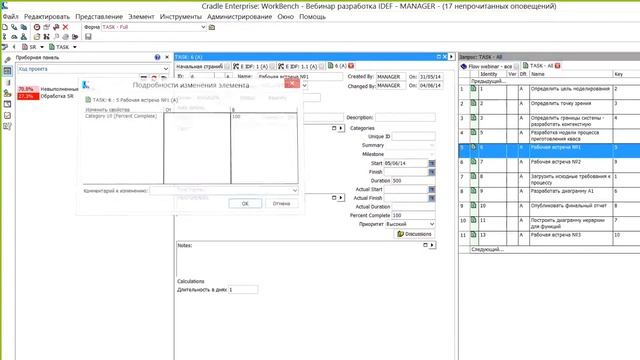Click the Percent Complete input field
The image size is (640, 360).
[x=413, y=215]
